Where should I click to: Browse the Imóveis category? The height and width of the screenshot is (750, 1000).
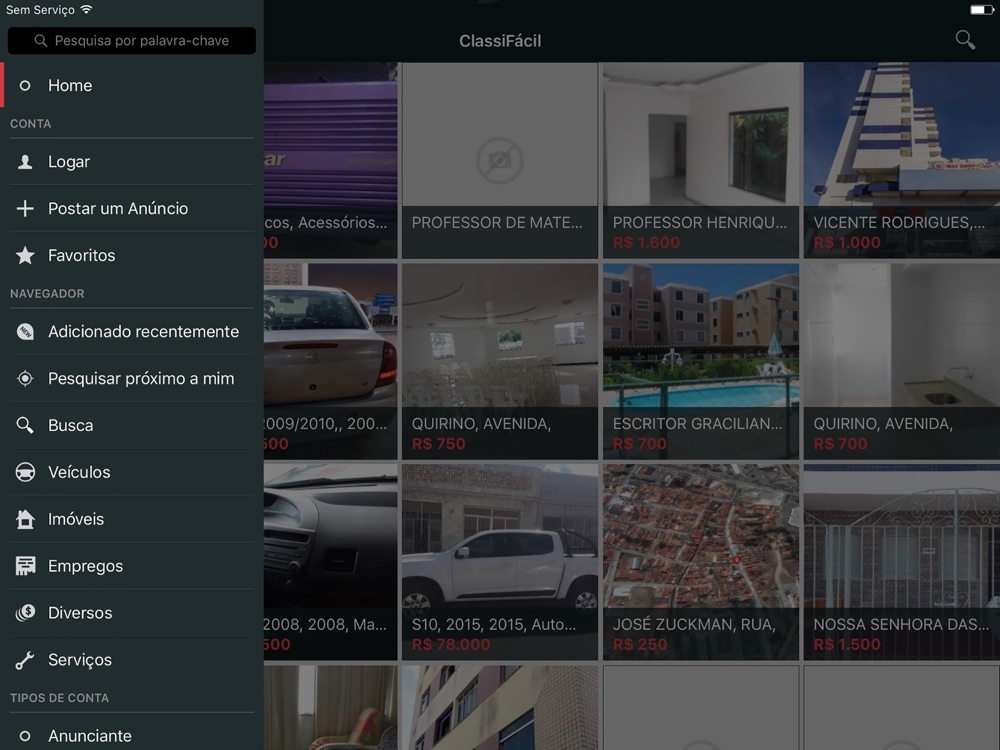[131, 519]
